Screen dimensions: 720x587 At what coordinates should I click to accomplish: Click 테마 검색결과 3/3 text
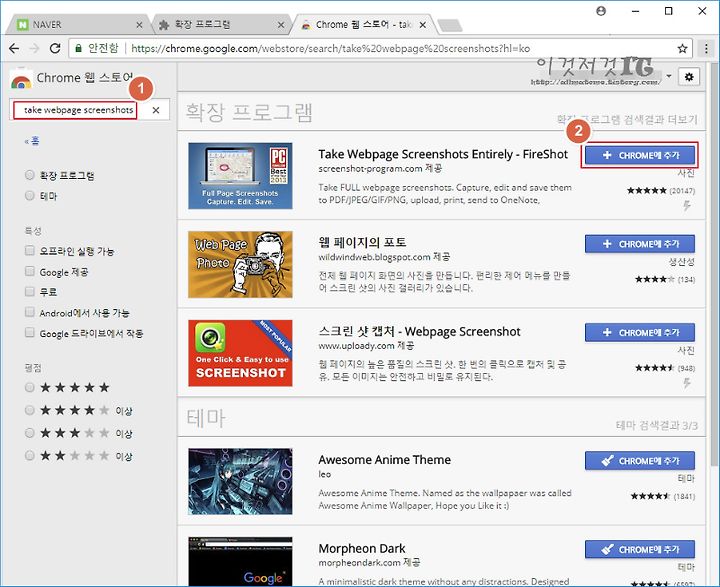(657, 425)
